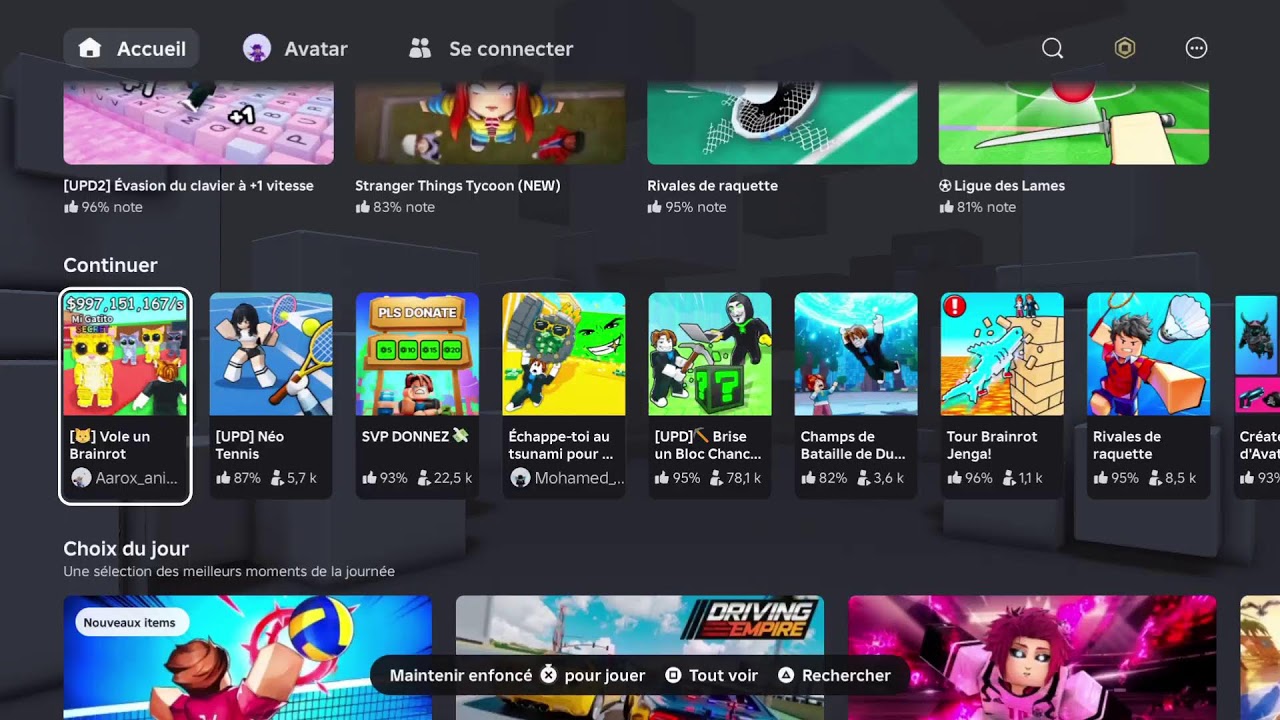This screenshot has width=1280, height=720.
Task: Open the Échappe-toi au tsunami game card
Action: [x=564, y=396]
